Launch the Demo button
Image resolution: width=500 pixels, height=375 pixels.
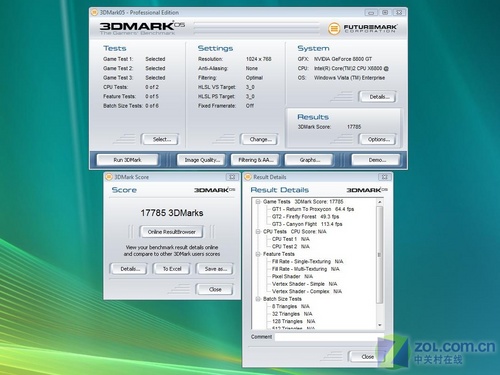click(x=377, y=160)
